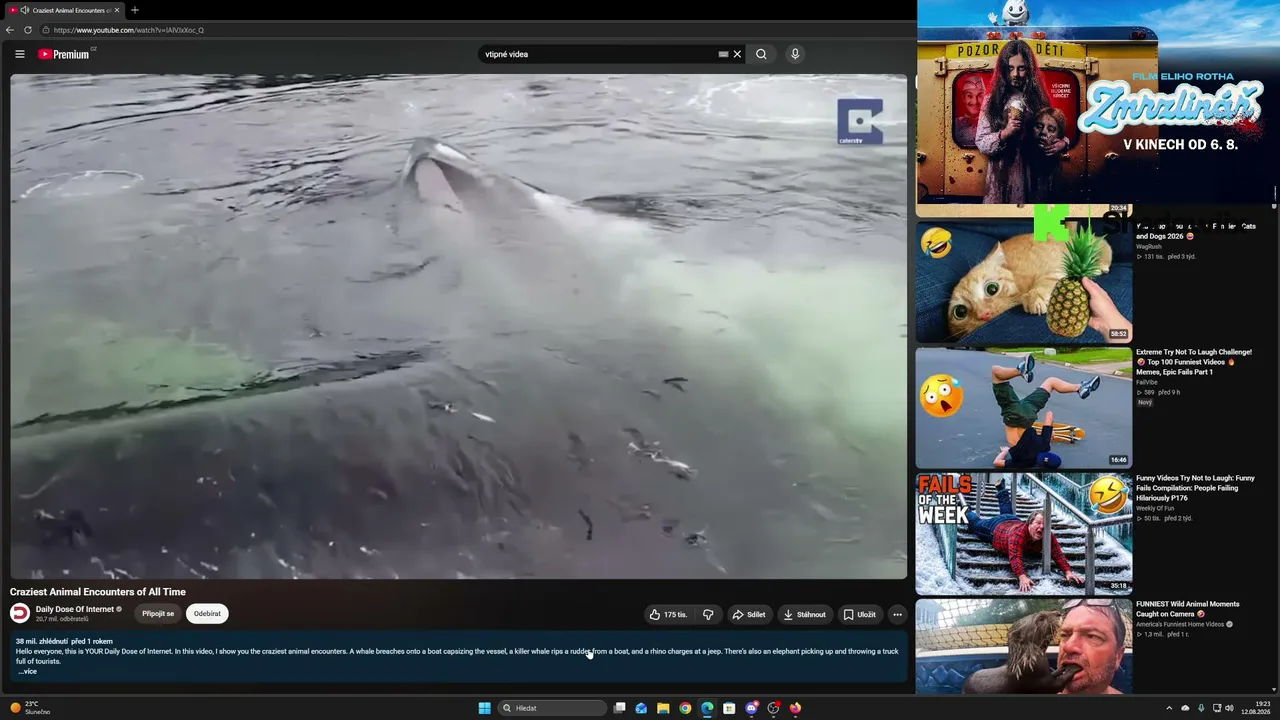1280x720 pixels.
Task: Go back with the browser back arrow
Action: click(10, 30)
